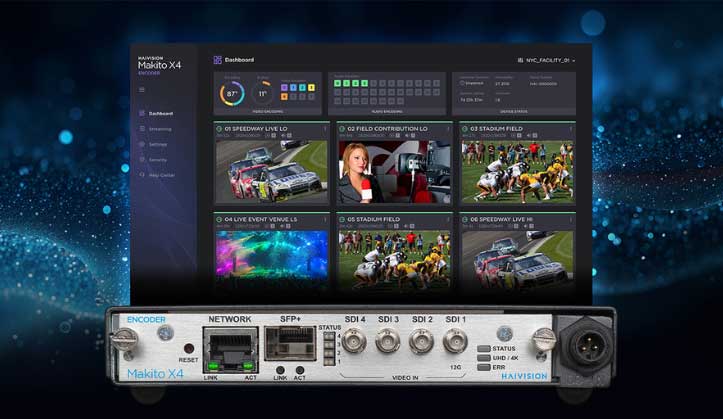Toggle the yellow video encoder 4 square
Screen dimensions: 723x419
point(313,87)
